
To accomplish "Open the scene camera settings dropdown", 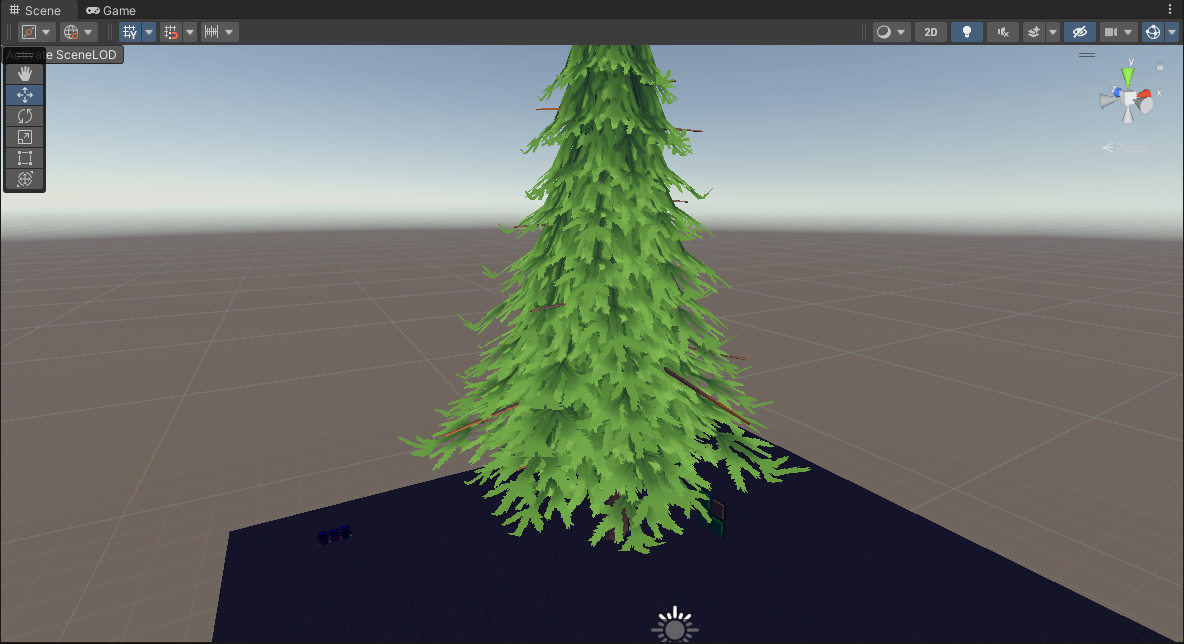I will (1117, 32).
